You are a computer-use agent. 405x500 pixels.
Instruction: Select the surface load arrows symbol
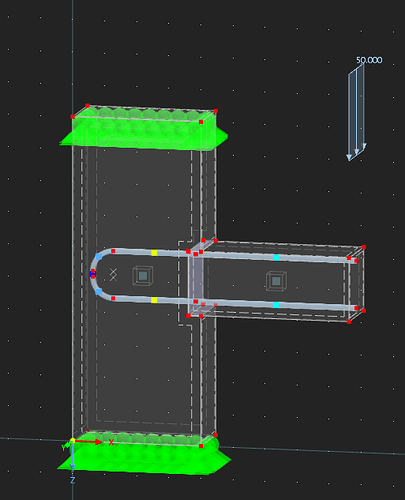(x=357, y=113)
